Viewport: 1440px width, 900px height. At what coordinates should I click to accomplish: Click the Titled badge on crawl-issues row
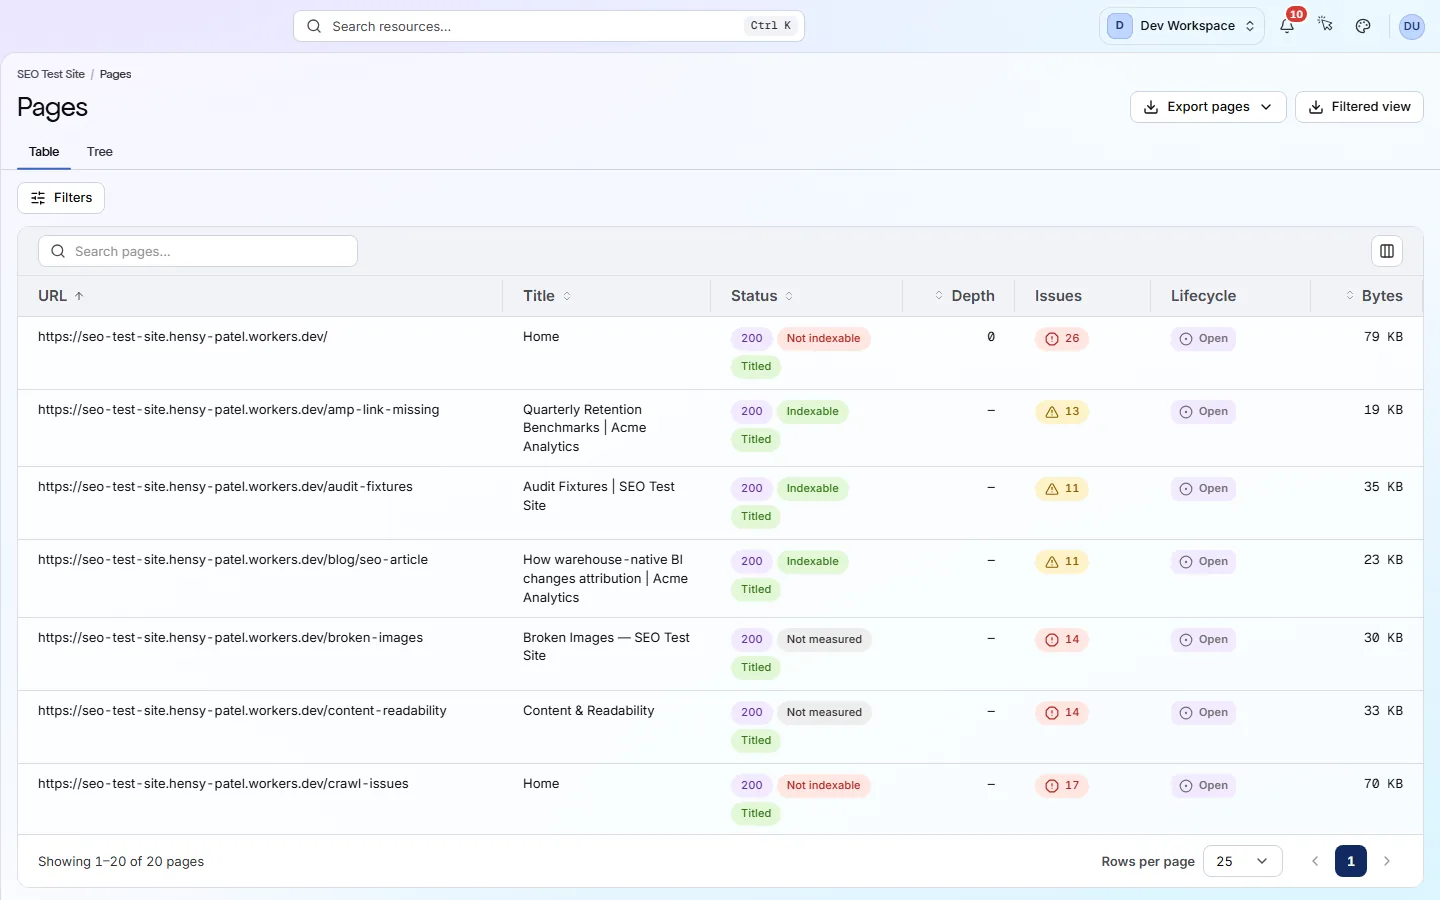756,814
